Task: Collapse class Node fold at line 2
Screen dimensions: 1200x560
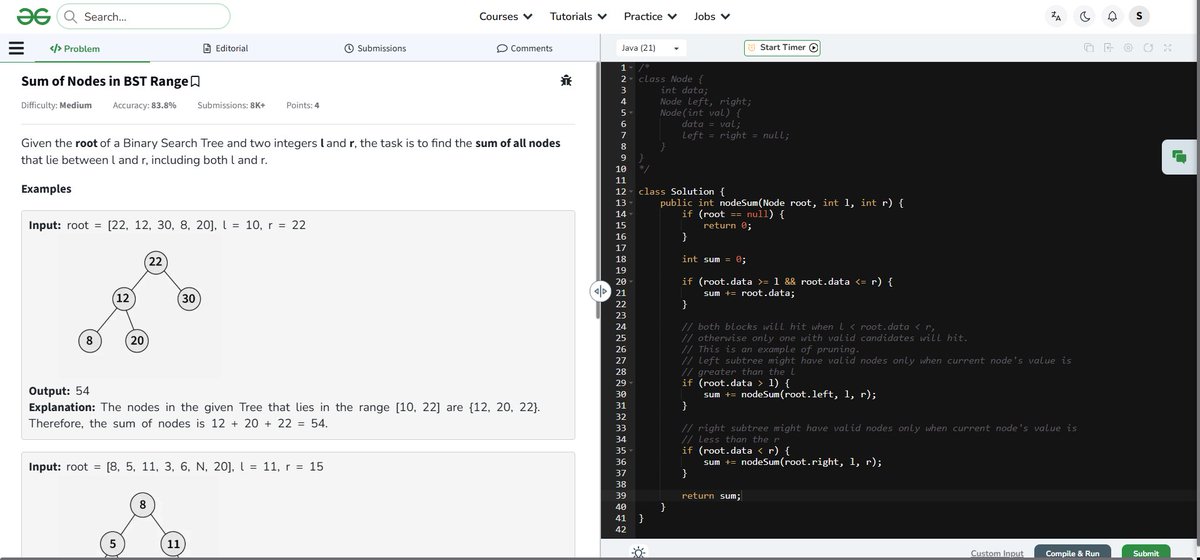Action: (631, 78)
